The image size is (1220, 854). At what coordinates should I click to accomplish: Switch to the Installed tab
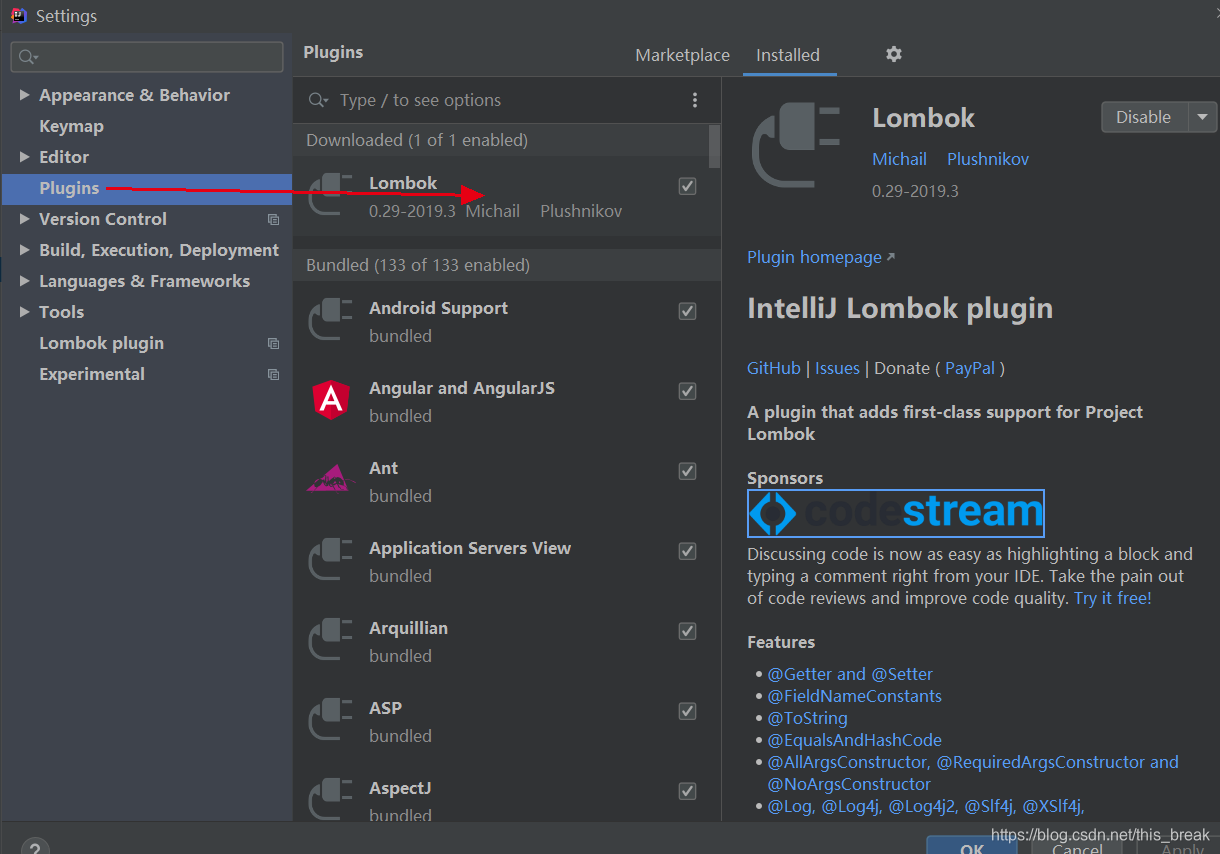[x=788, y=55]
